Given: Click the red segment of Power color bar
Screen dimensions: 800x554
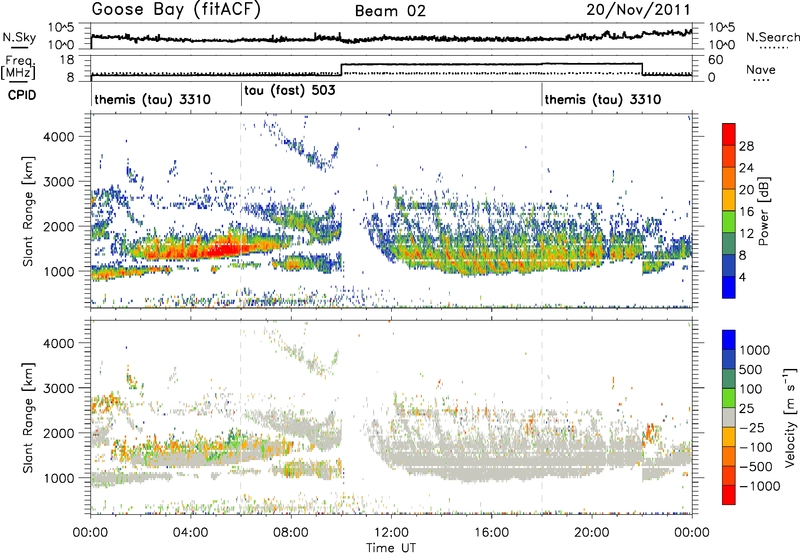Looking at the screenshot, I should coord(729,134).
